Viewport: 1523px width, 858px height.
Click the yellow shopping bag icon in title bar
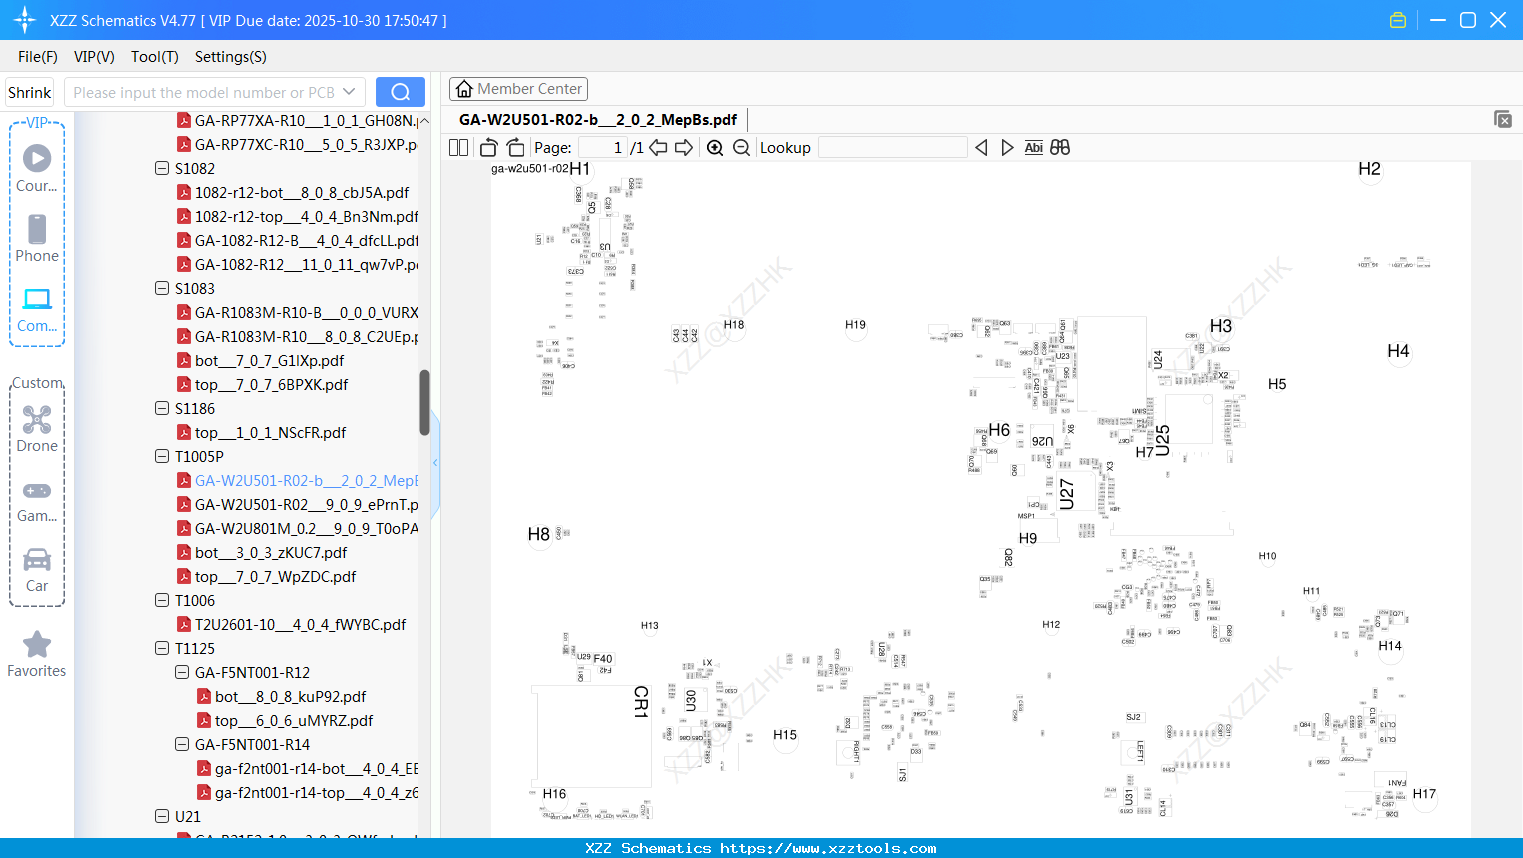[x=1398, y=20]
